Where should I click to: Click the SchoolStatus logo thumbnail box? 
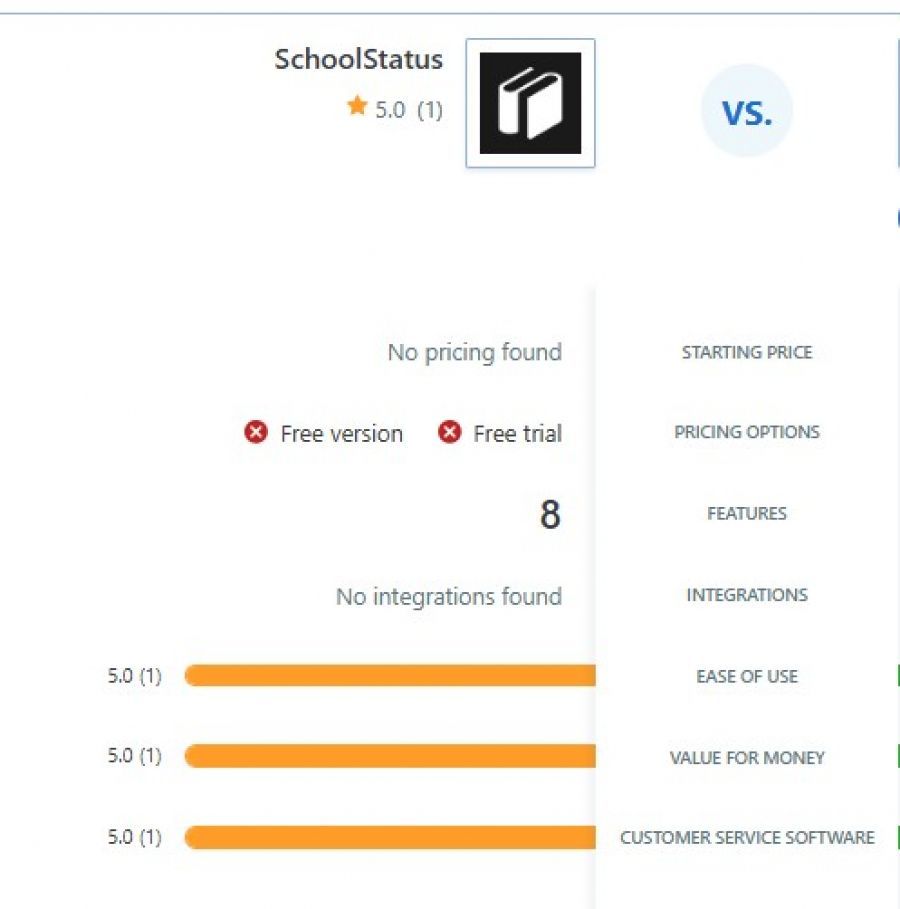click(x=530, y=101)
